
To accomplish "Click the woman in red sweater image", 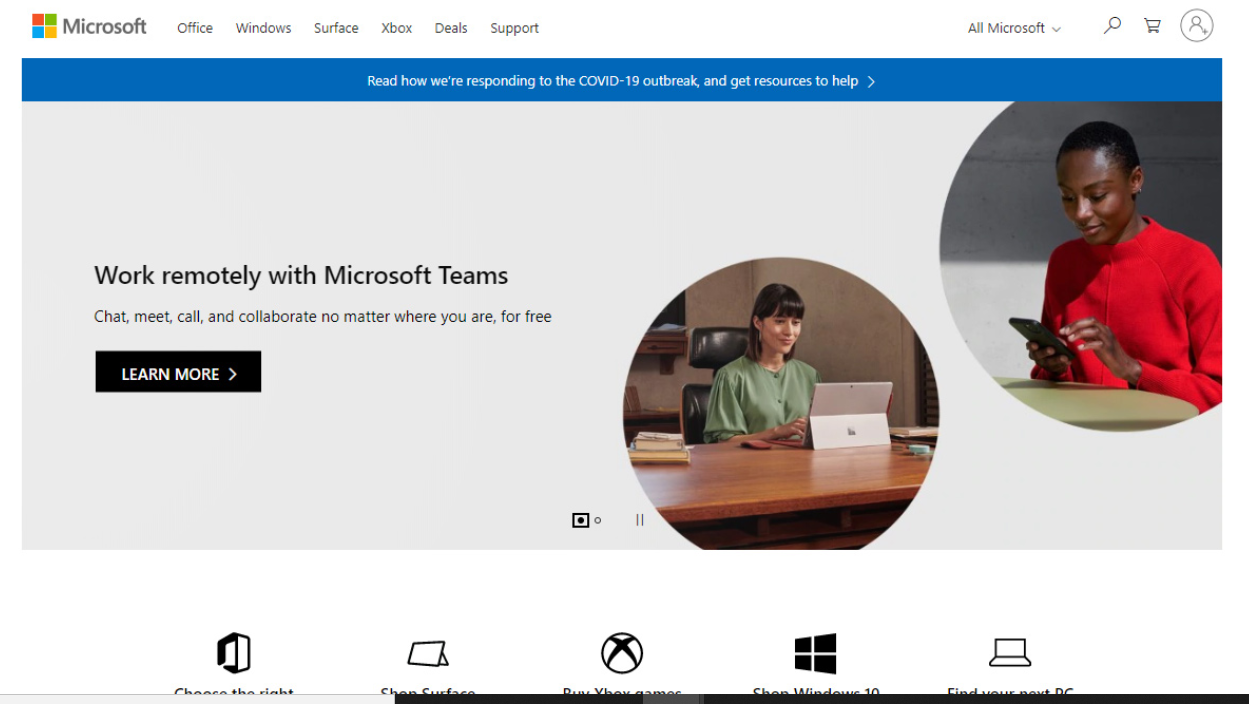I will coord(1081,266).
